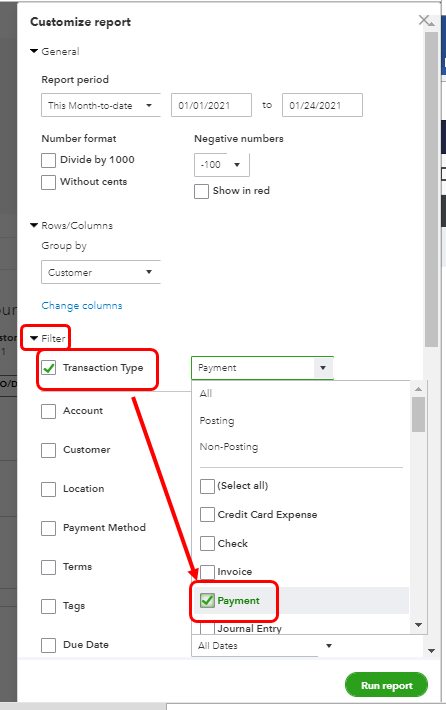
Task: Select the All option in list
Action: [206, 393]
